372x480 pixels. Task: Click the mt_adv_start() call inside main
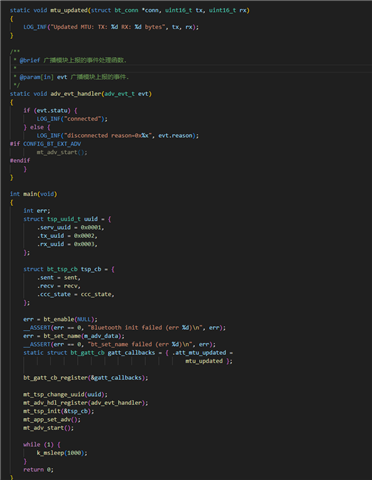(x=49, y=428)
